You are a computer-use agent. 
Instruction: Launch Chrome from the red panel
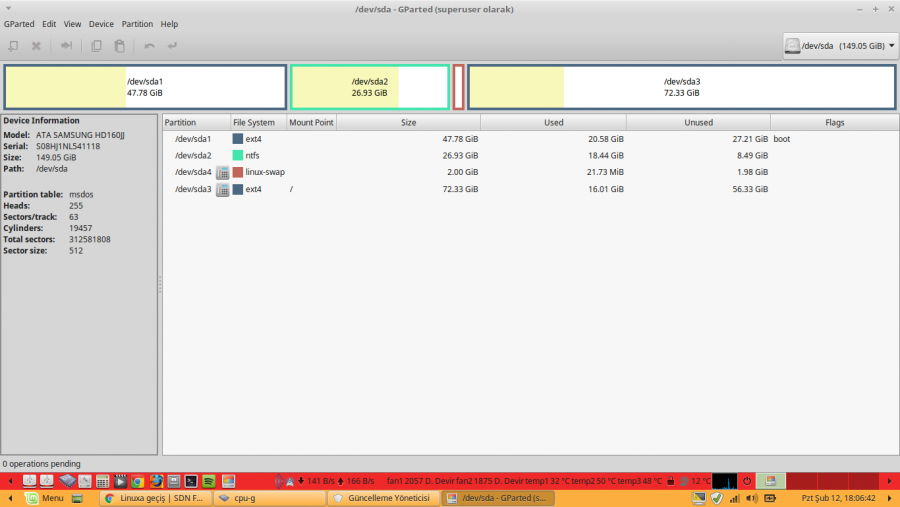pos(138,481)
